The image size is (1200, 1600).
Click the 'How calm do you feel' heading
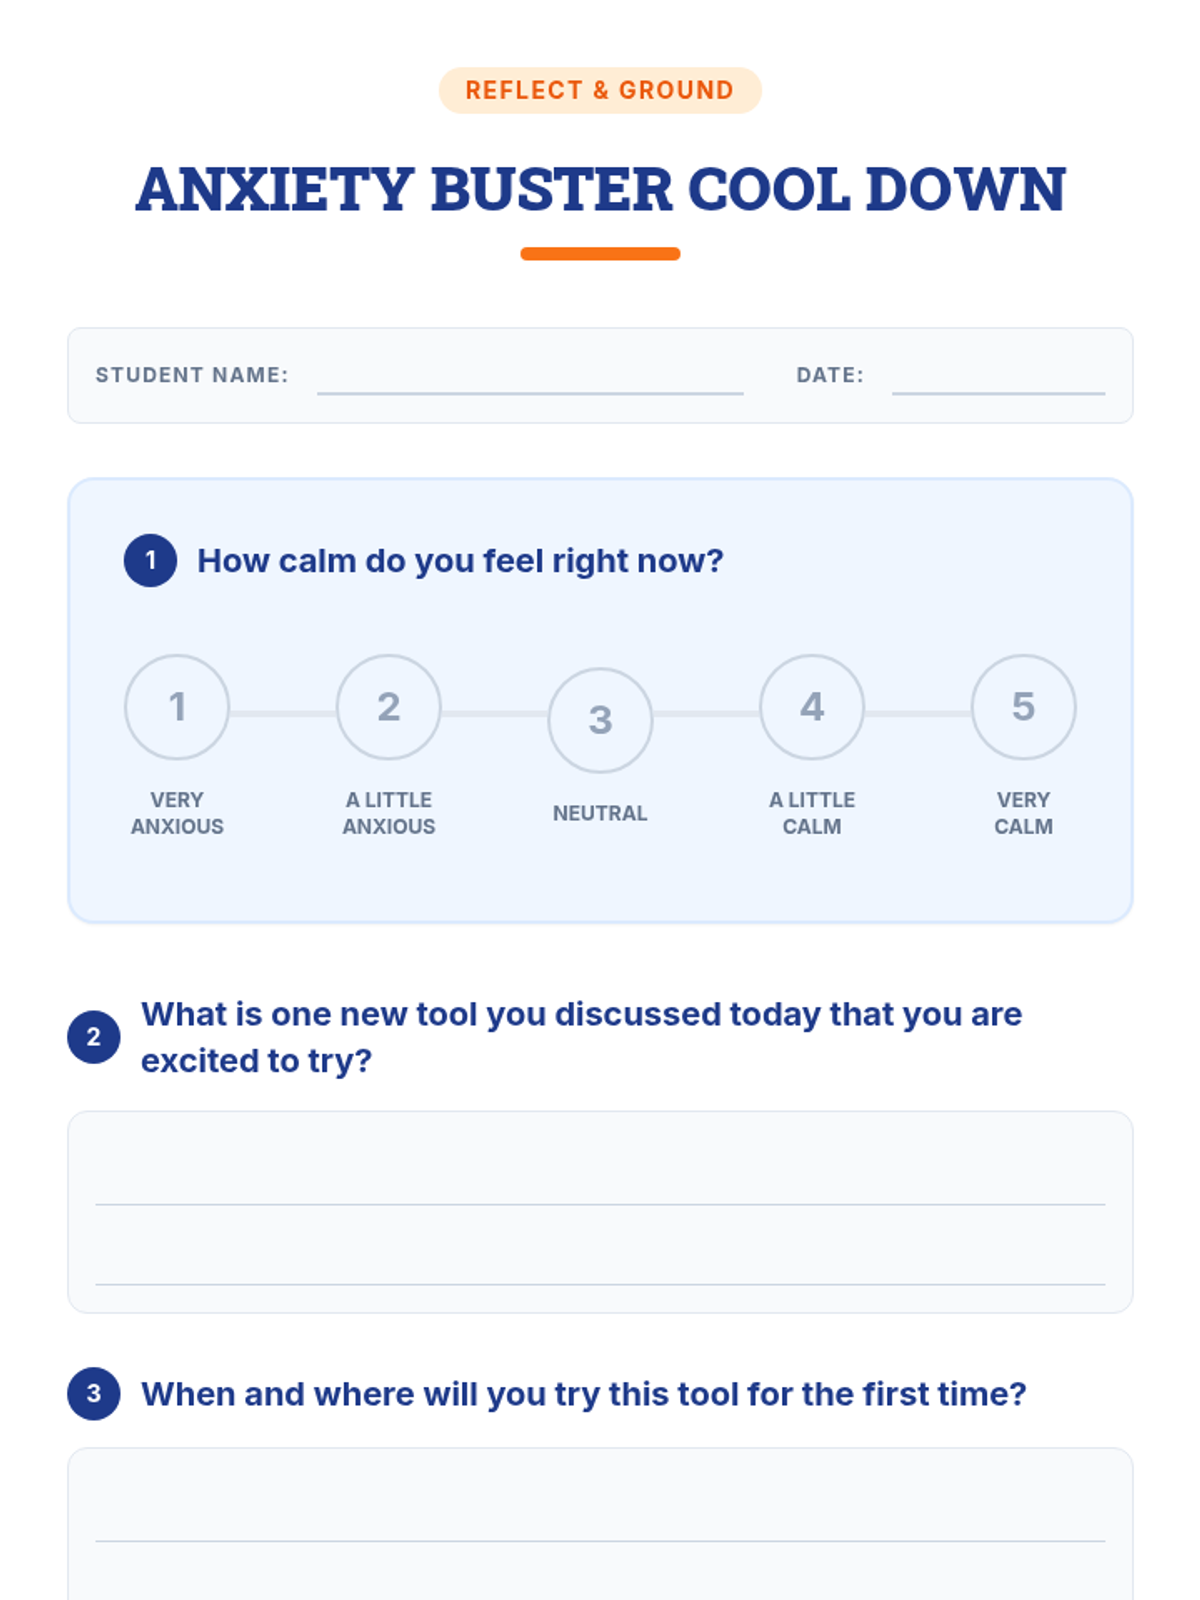(460, 561)
